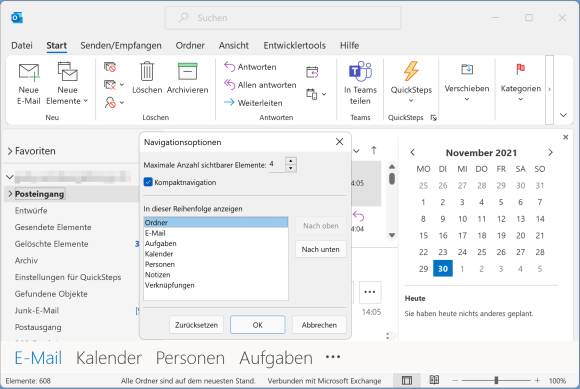Select the Archiv folder

click(x=26, y=261)
